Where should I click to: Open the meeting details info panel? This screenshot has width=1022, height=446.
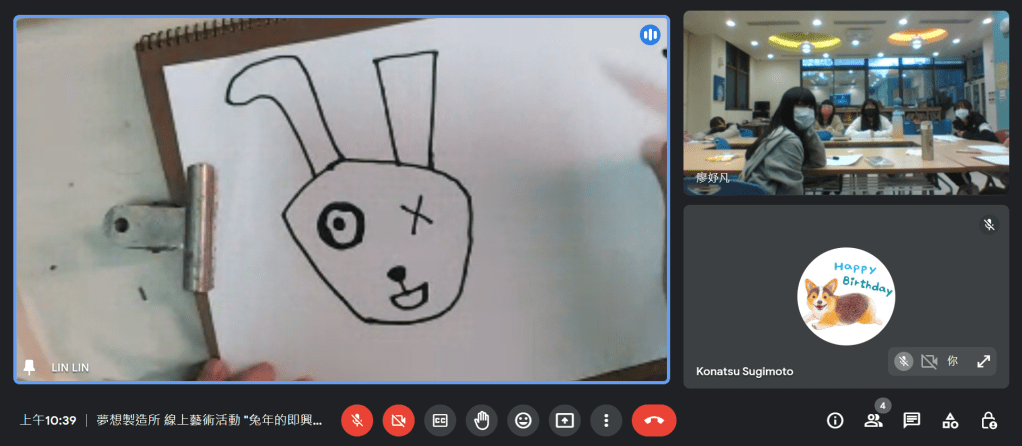coord(835,420)
